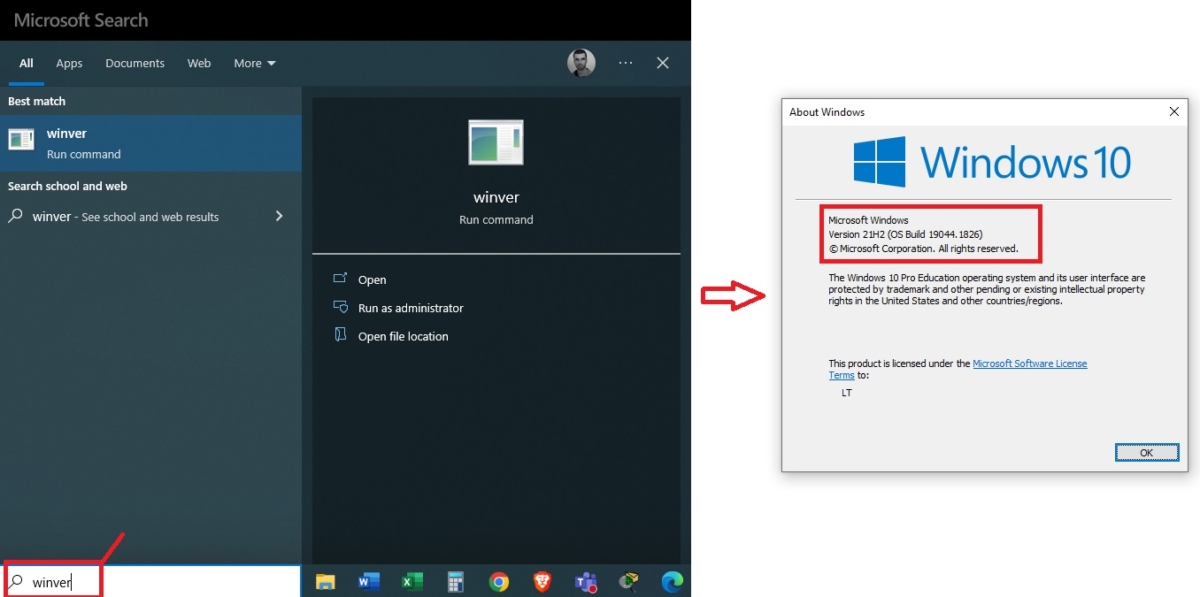Switch to the Web search tab
Viewport: 1200px width, 597px height.
coord(199,63)
